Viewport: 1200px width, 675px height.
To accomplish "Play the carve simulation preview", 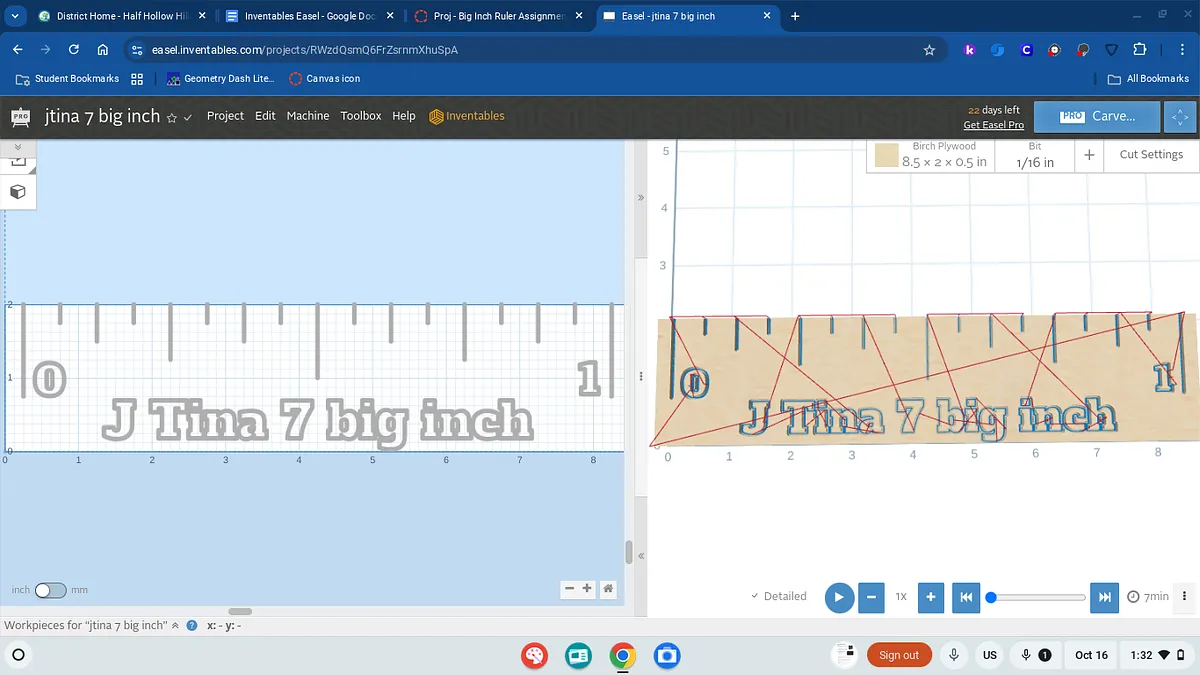I will pos(839,597).
